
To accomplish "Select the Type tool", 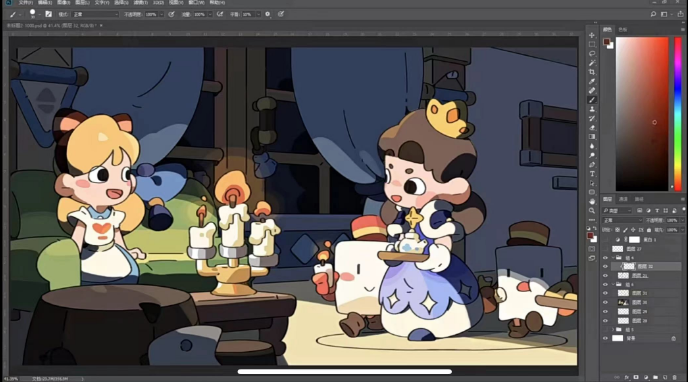I will [592, 174].
